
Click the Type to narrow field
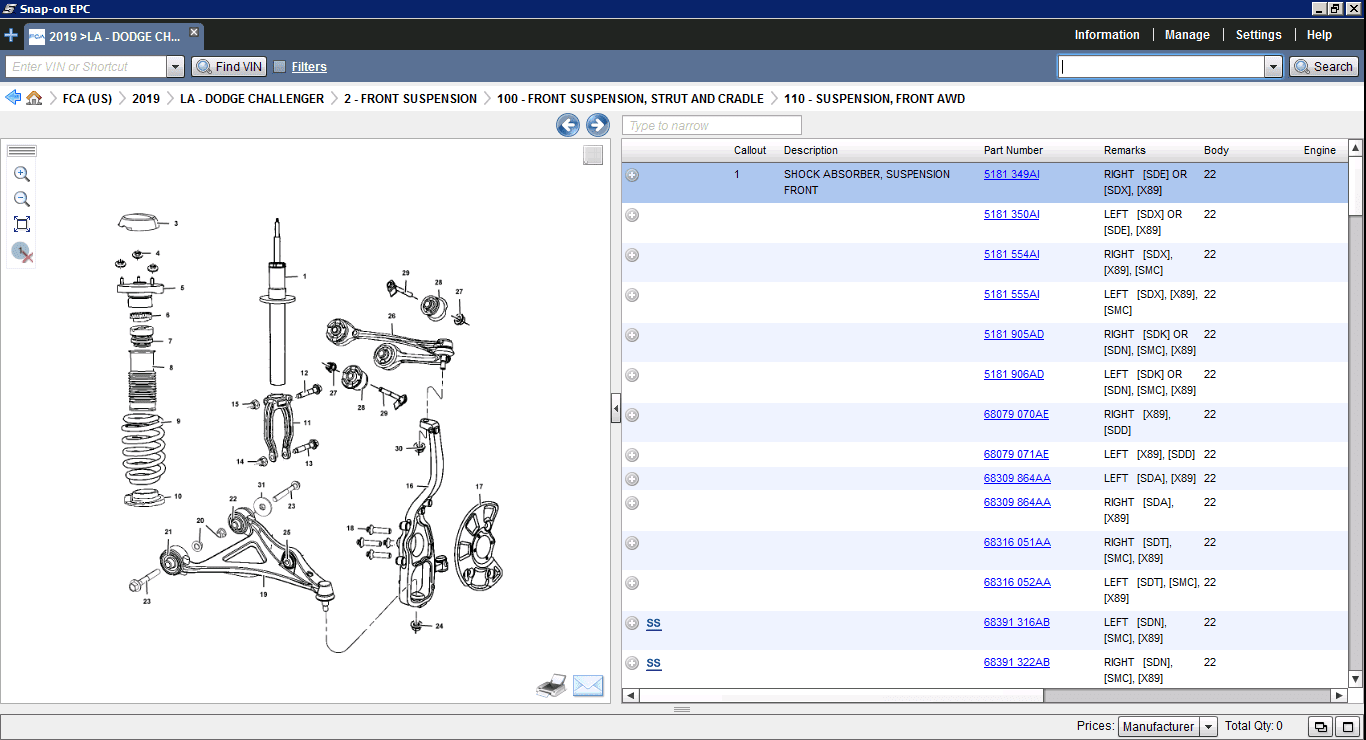click(712, 125)
